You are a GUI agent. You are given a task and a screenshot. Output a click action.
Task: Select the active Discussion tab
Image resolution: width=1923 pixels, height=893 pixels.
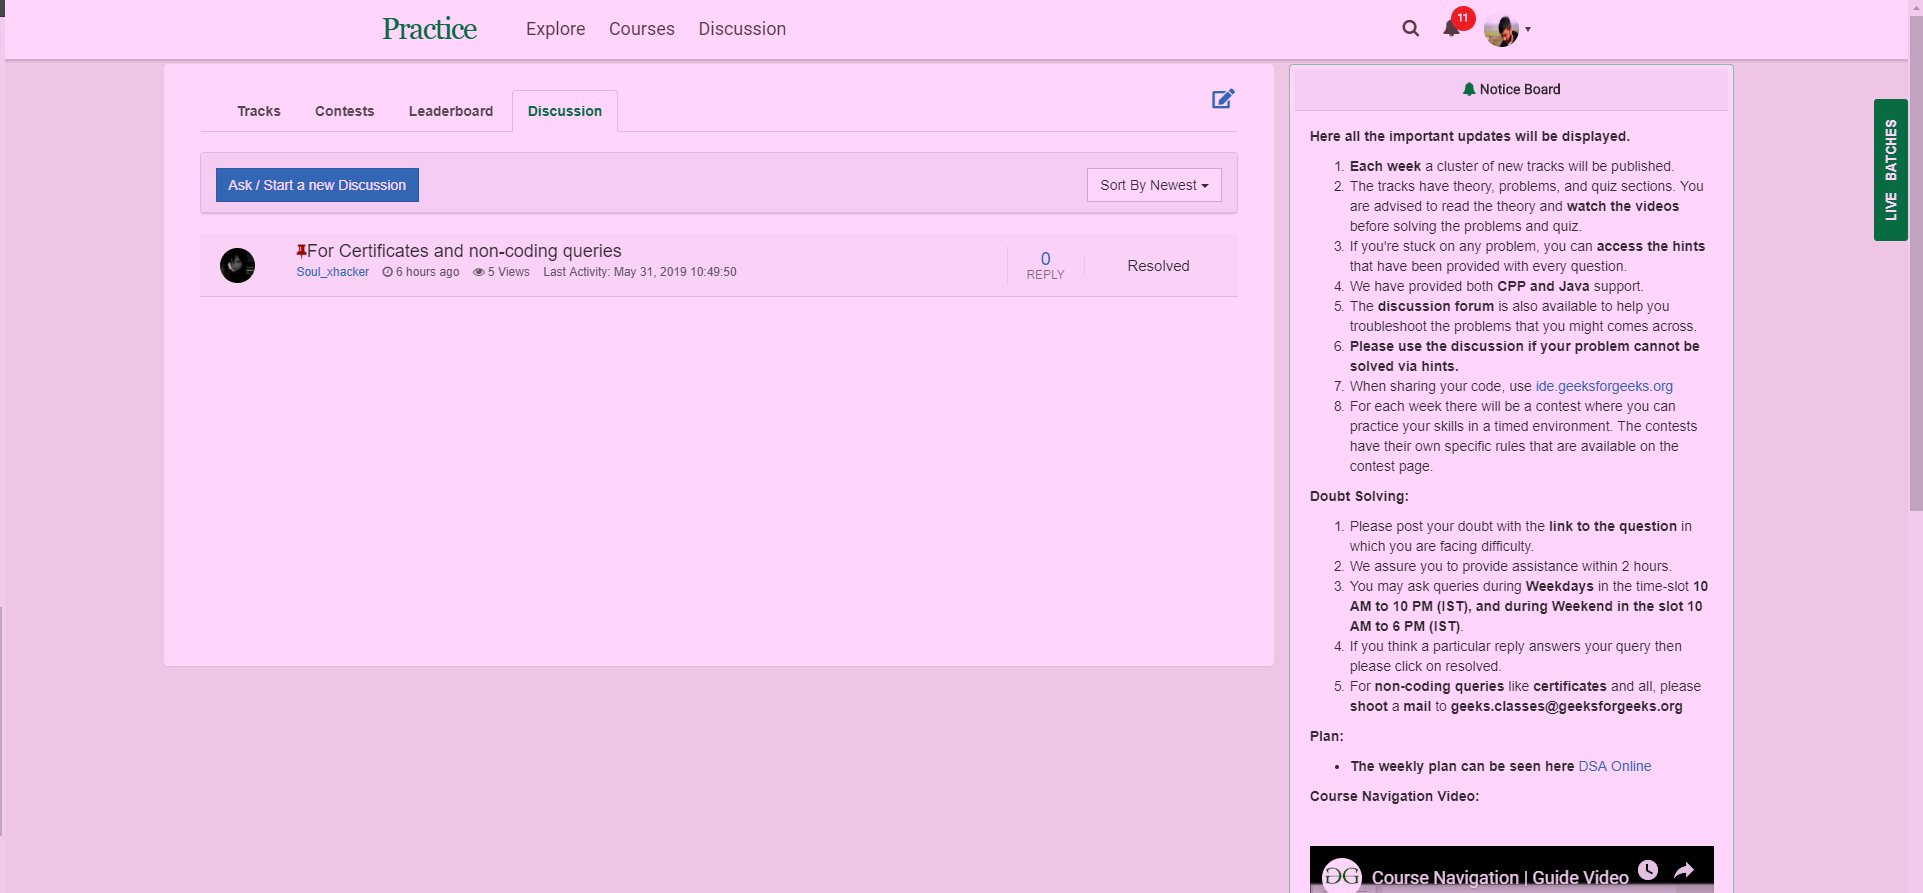[565, 111]
